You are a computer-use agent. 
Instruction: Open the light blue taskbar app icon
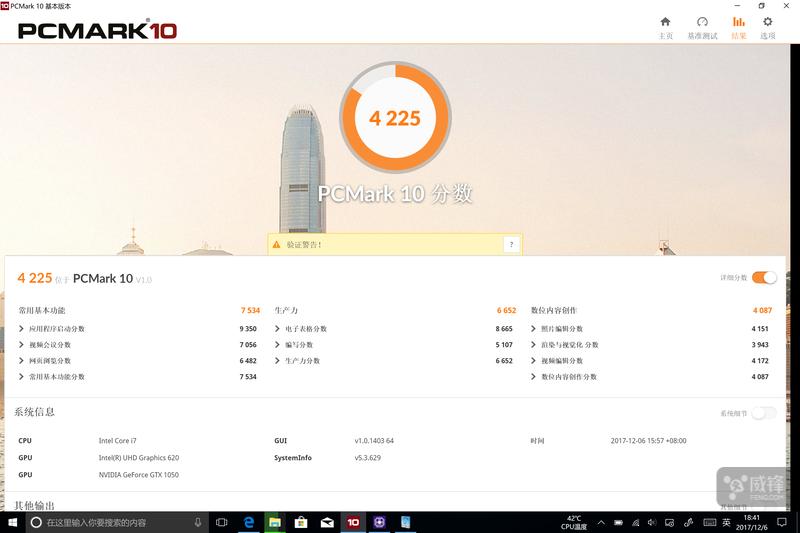point(405,522)
